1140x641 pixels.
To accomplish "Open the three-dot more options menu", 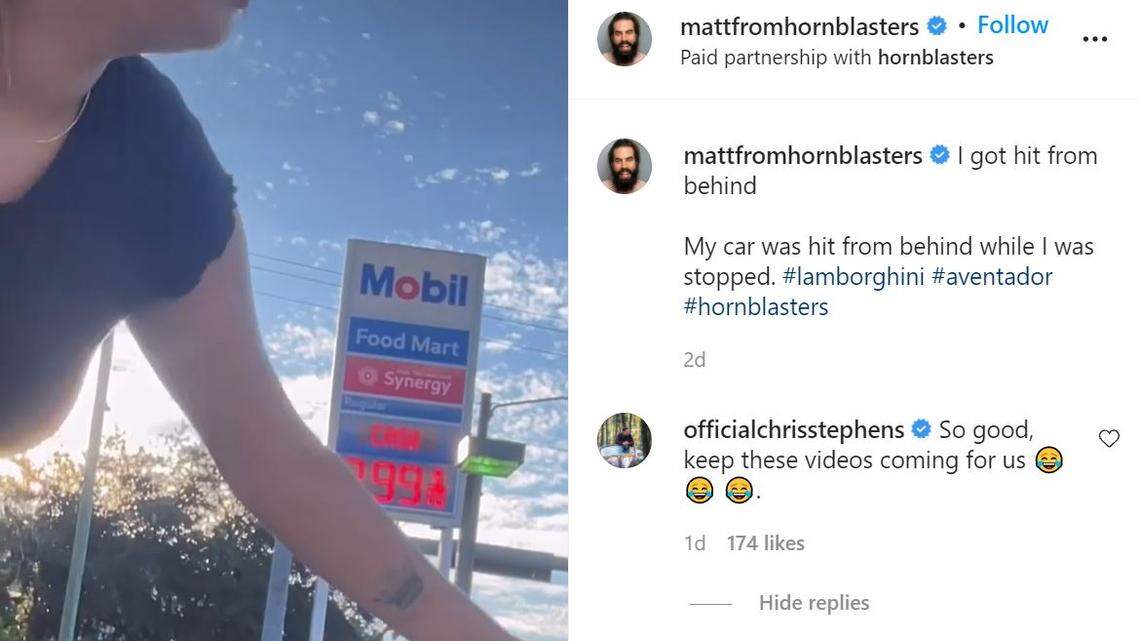I will pyautogui.click(x=1094, y=39).
